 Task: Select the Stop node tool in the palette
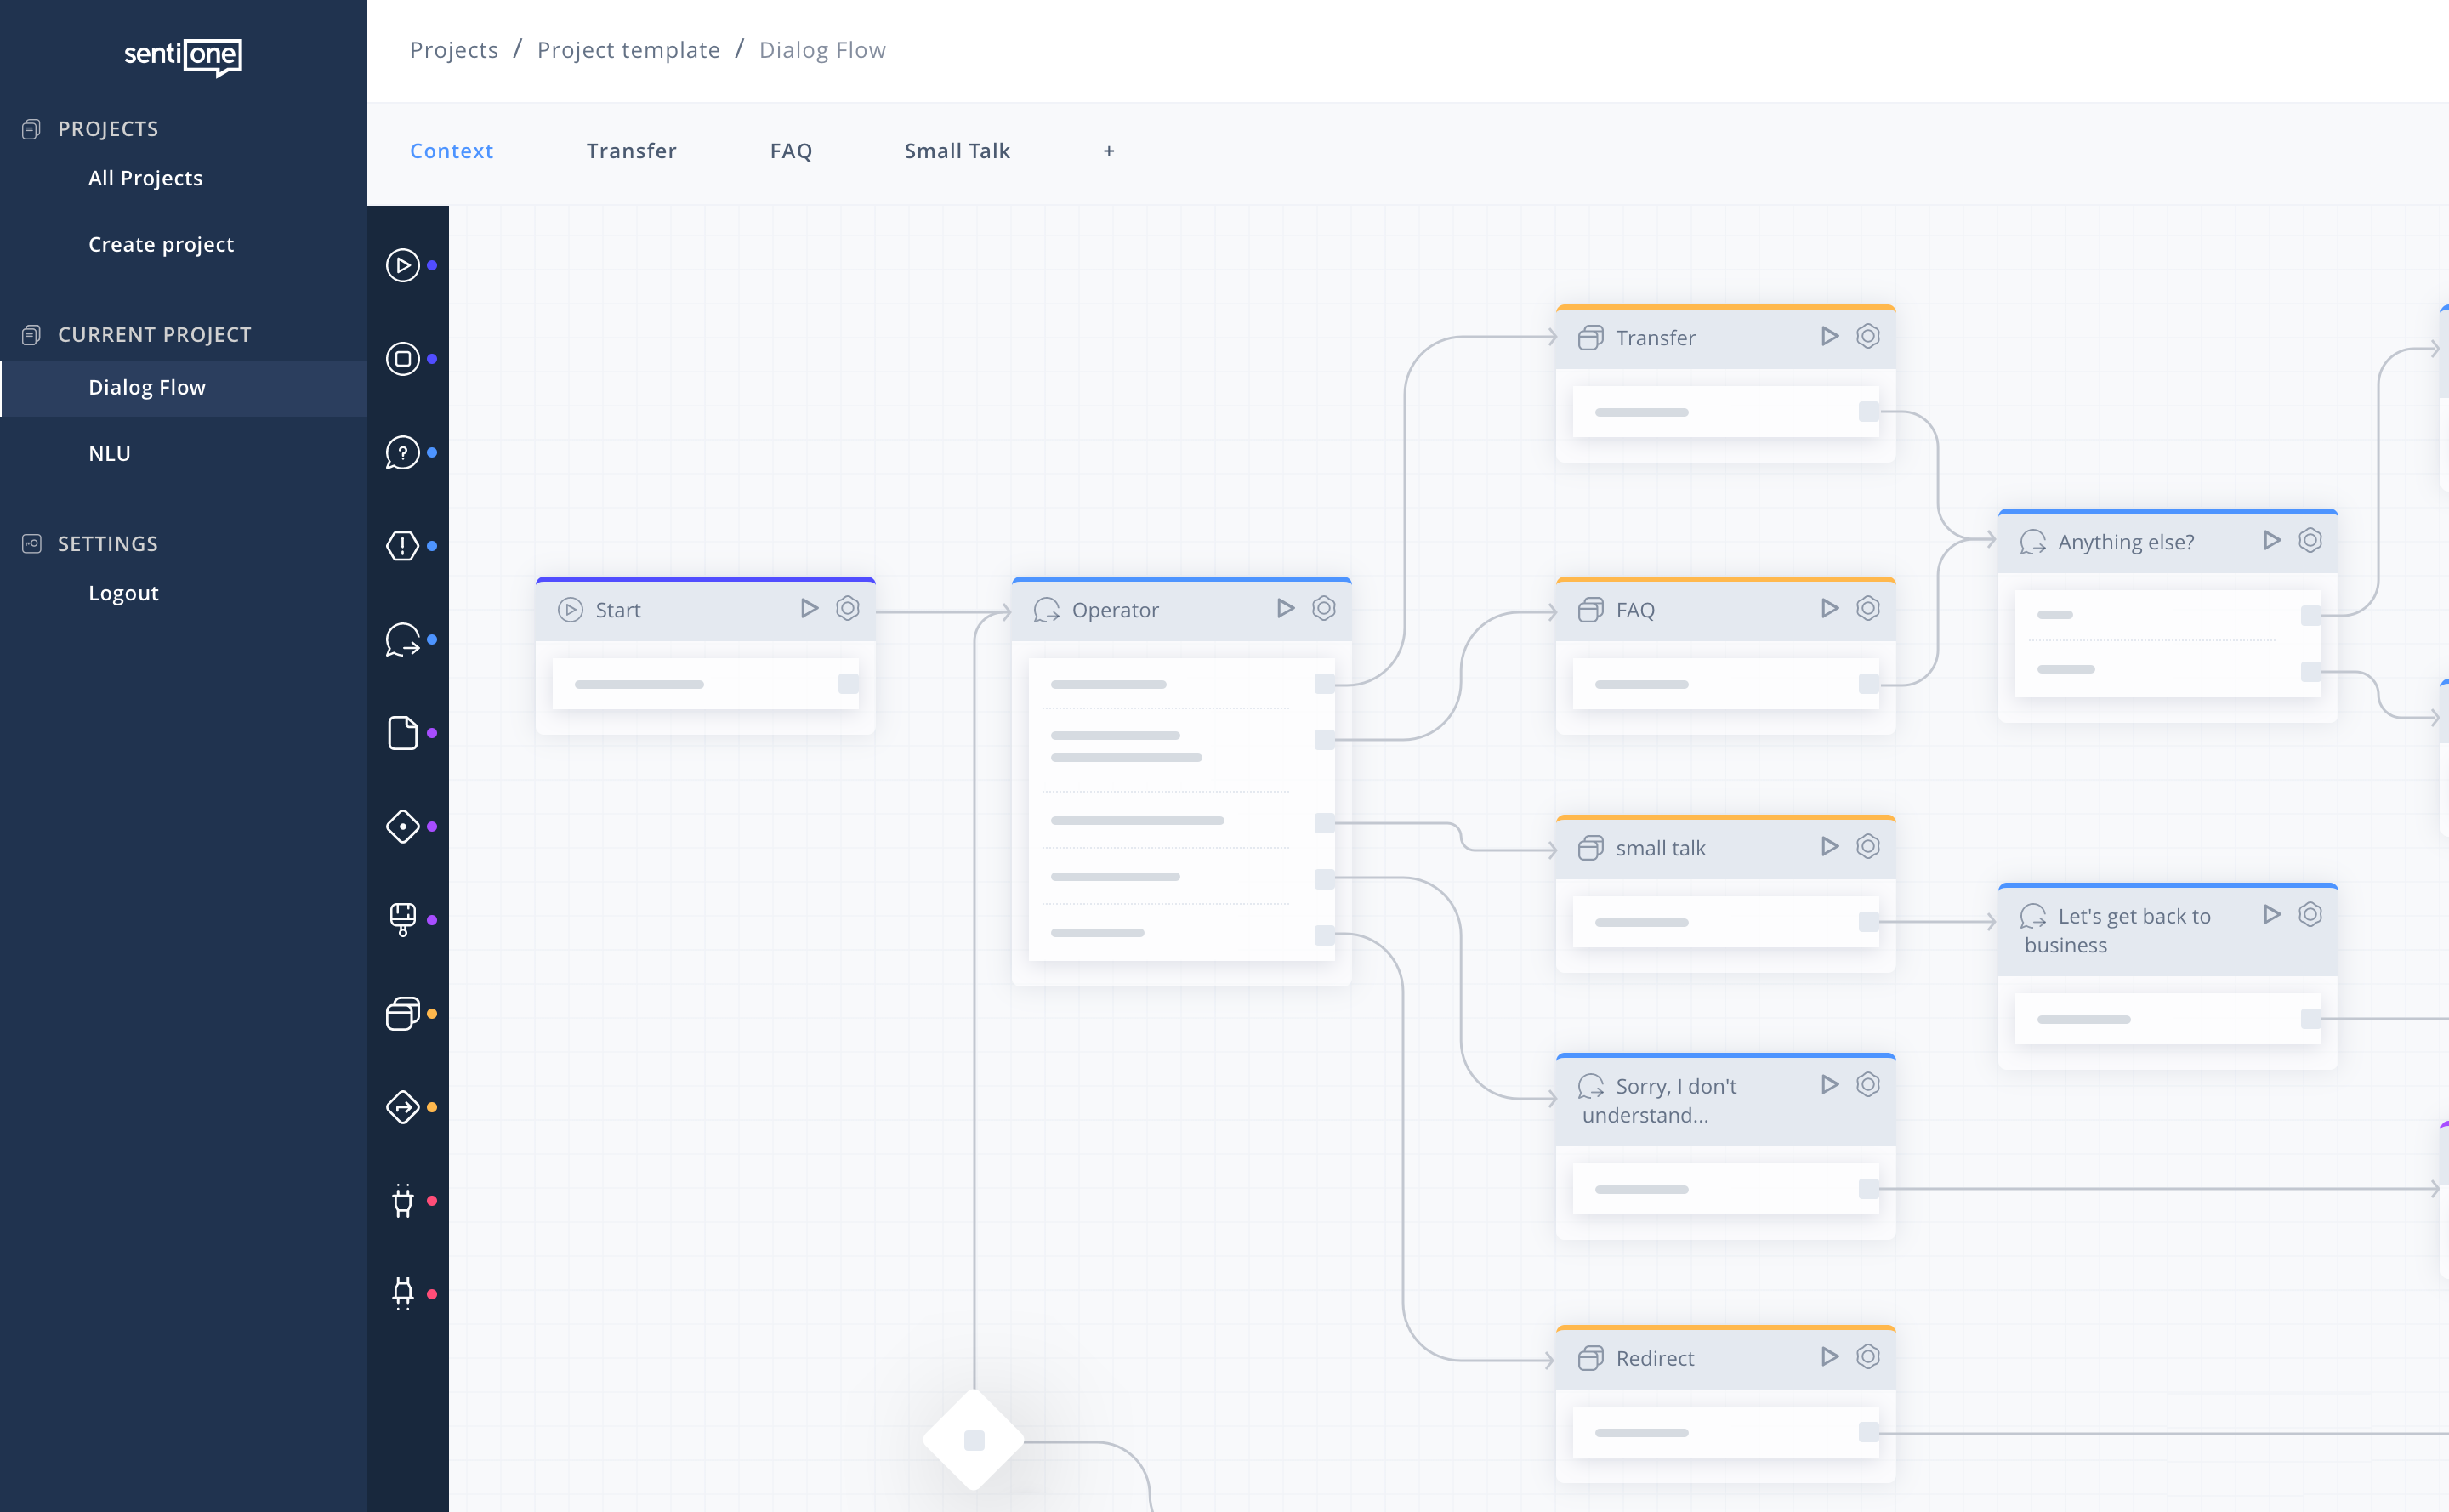coord(402,358)
